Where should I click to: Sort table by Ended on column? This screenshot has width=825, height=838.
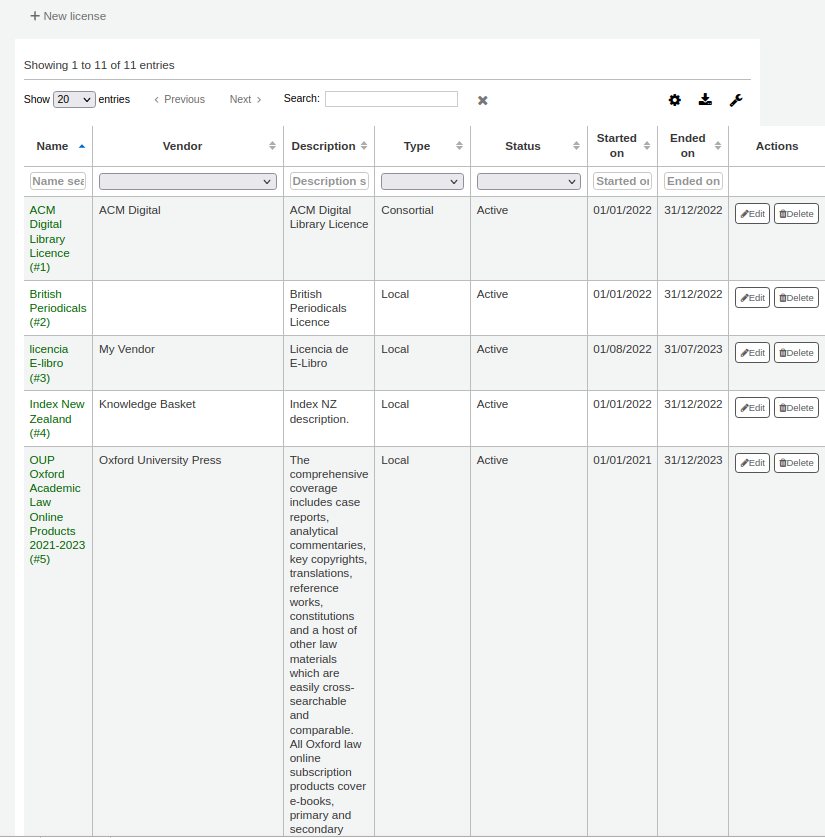(693, 146)
